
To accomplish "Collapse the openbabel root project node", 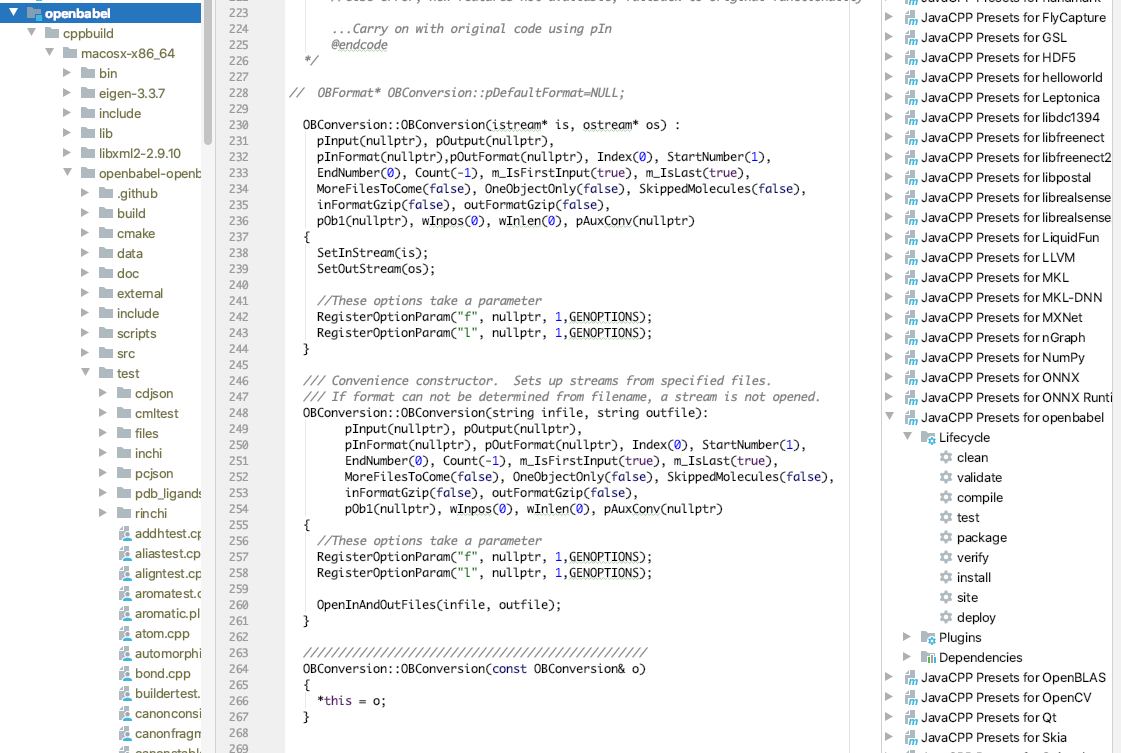I will tap(14, 13).
